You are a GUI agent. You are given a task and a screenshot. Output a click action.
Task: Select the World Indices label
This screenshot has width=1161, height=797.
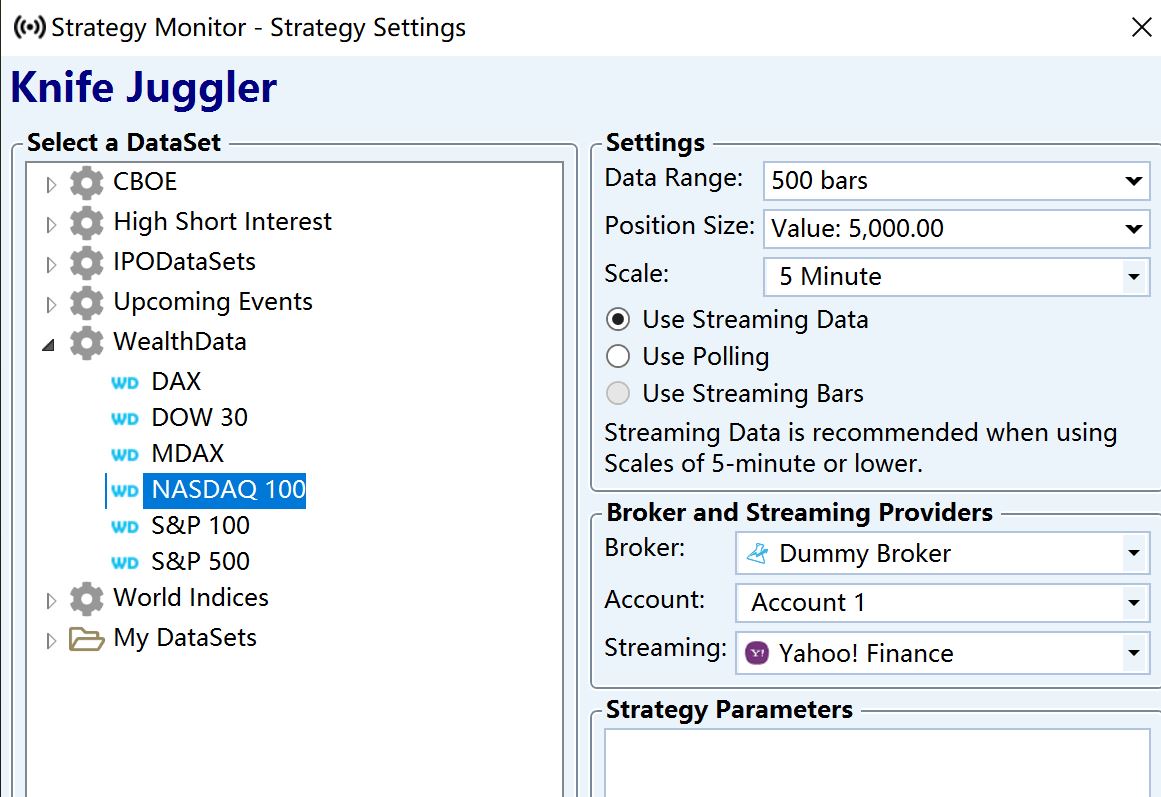pos(191,598)
